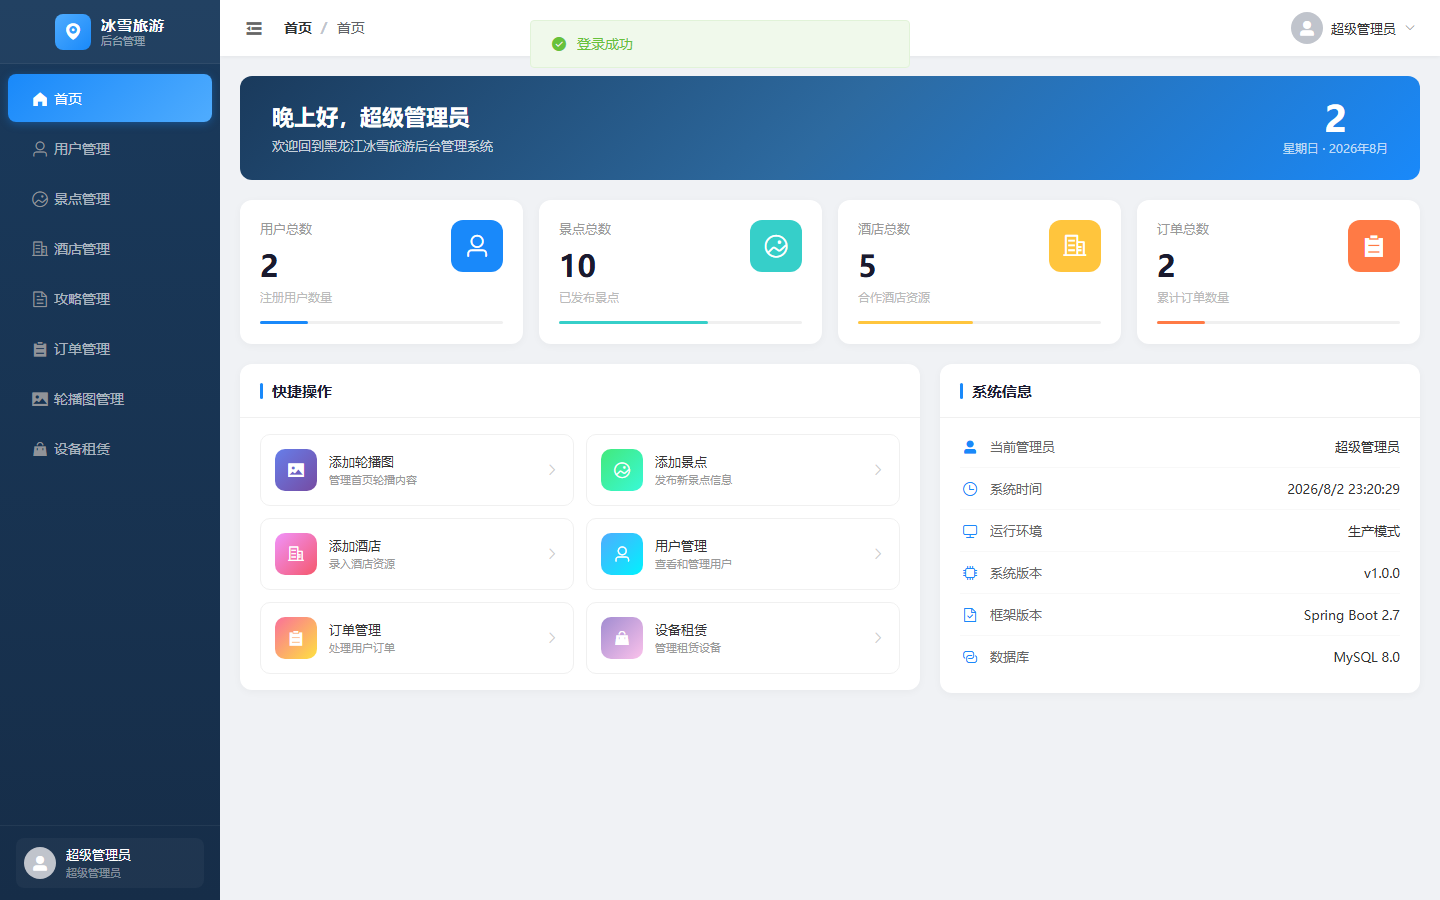The width and height of the screenshot is (1440, 900).
Task: Click the monitor icon beside 运行环境
Action: tap(970, 531)
